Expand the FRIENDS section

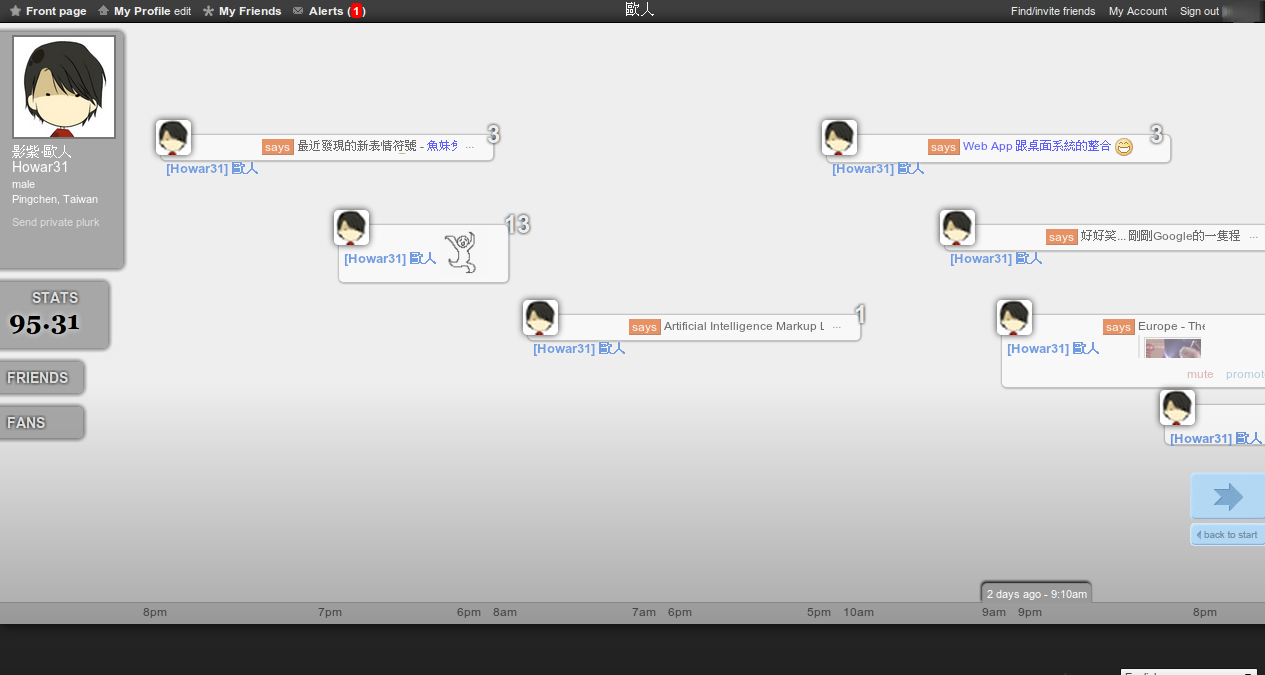click(40, 378)
